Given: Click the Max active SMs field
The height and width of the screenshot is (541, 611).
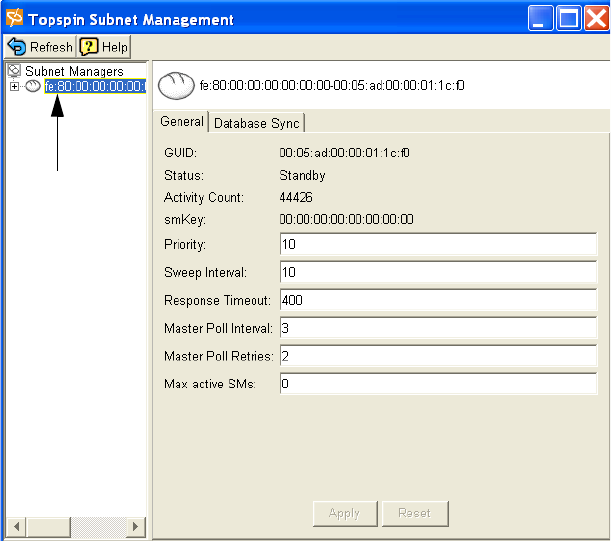Looking at the screenshot, I should 438,384.
